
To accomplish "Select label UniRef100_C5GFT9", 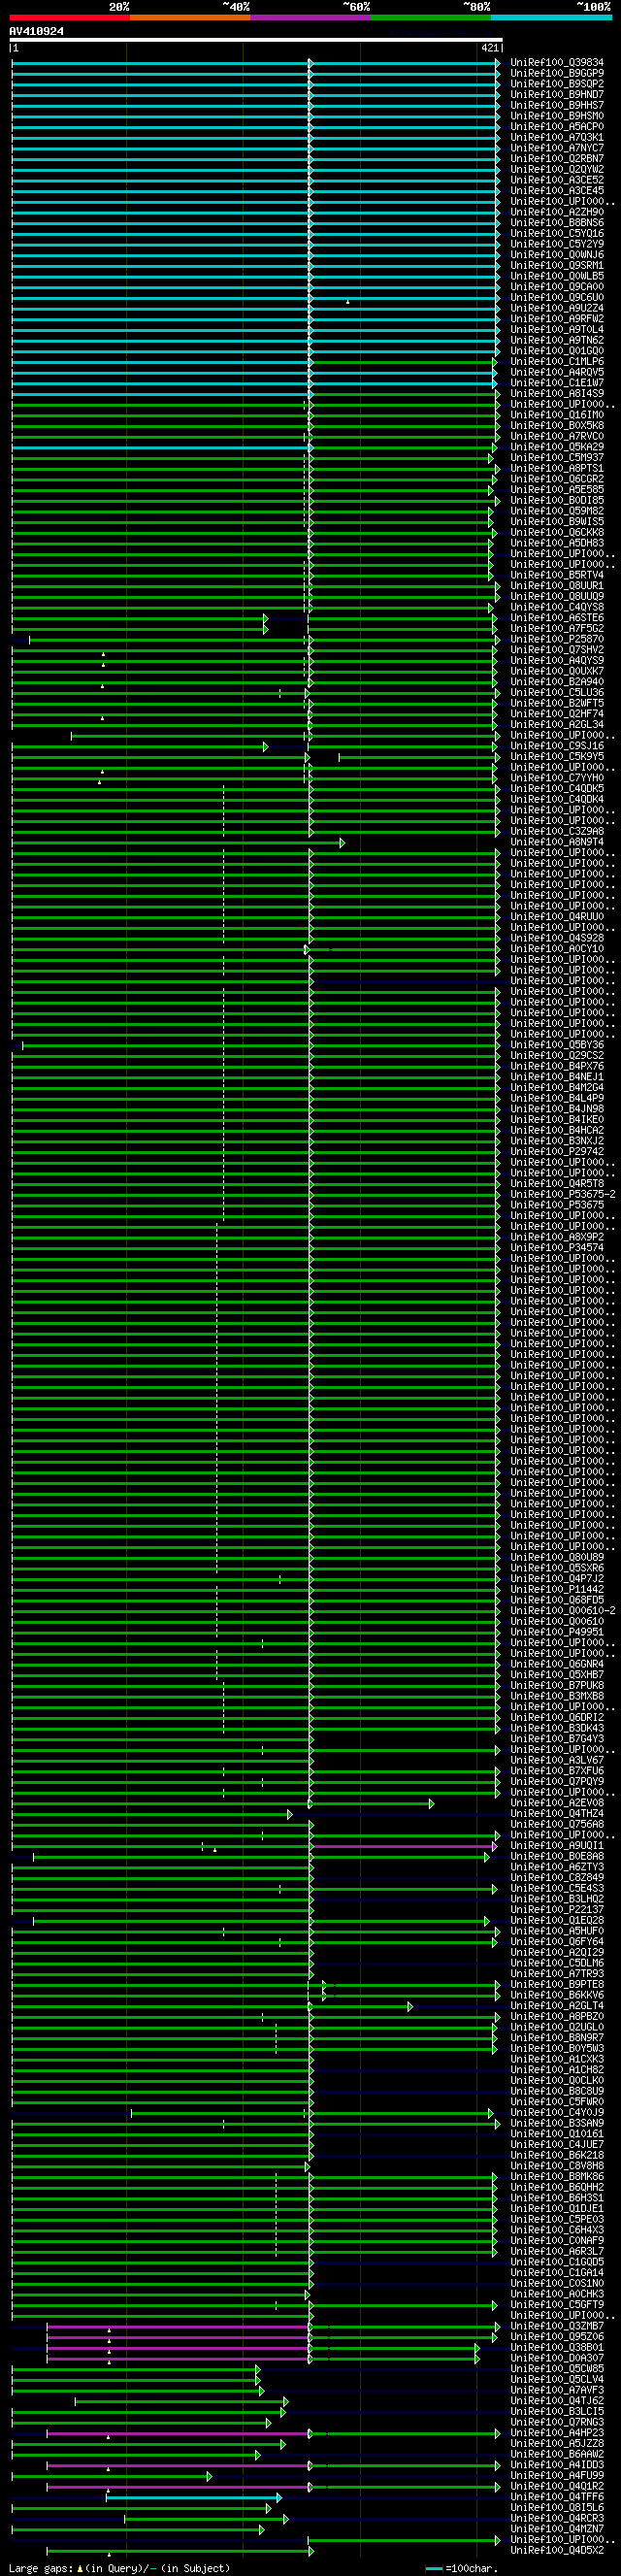I will click(557, 2304).
